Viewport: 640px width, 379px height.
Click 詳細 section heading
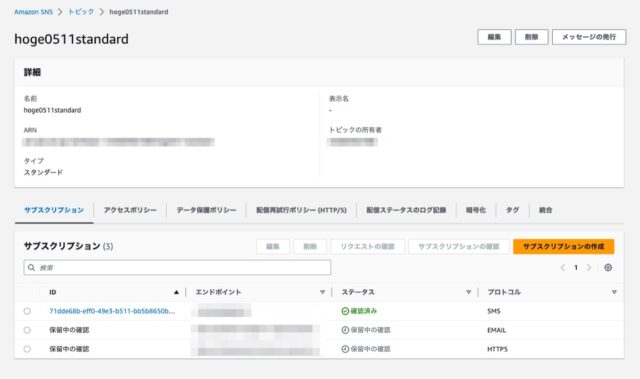pyautogui.click(x=32, y=72)
